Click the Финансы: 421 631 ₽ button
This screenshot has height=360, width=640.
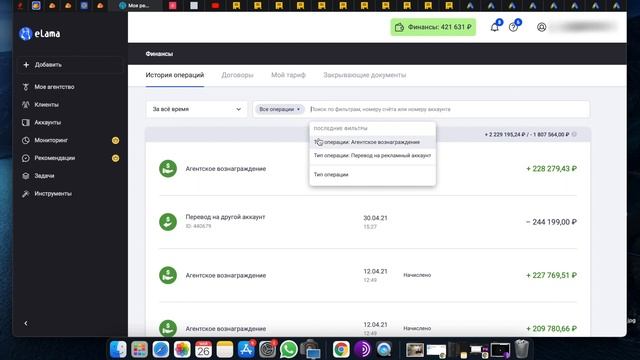(433, 27)
